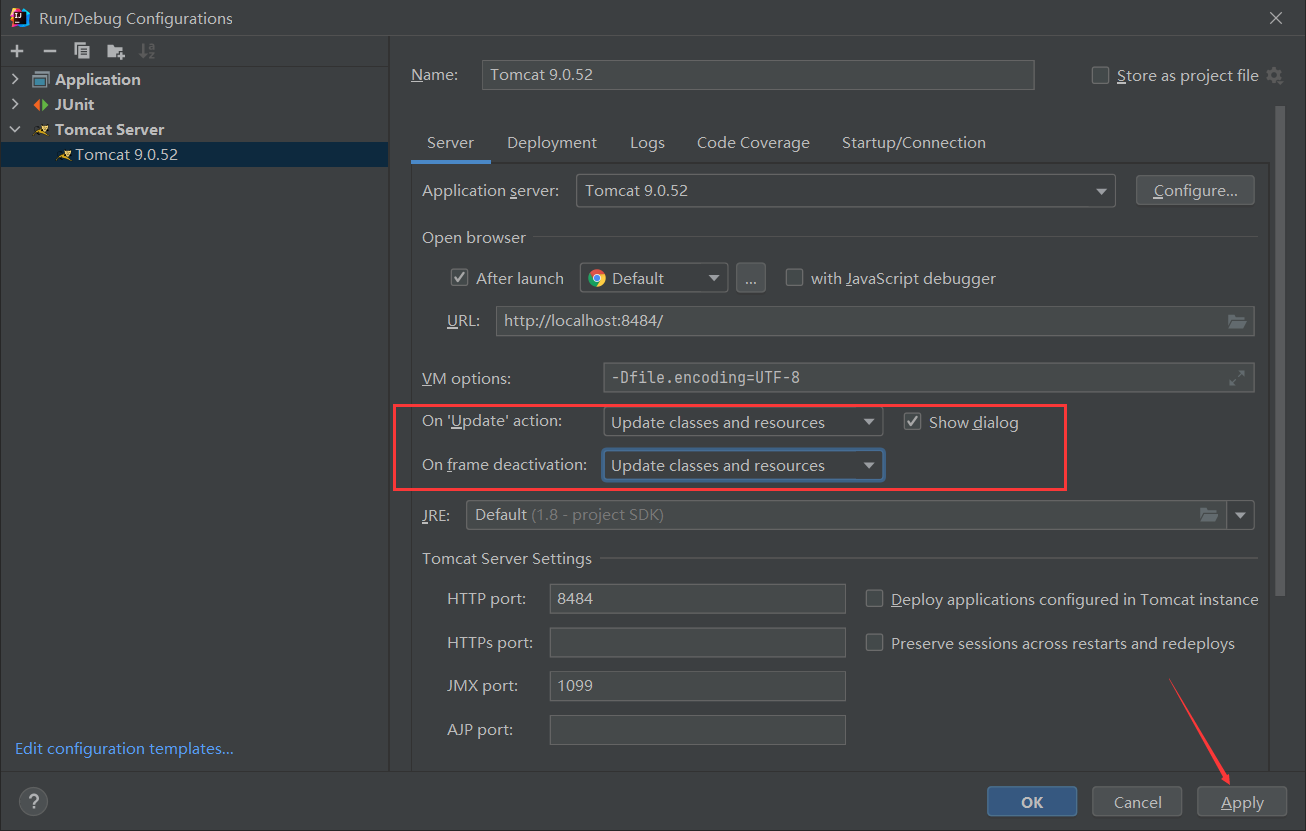Click folder icon in JRE field
The height and width of the screenshot is (831, 1306).
click(1209, 515)
